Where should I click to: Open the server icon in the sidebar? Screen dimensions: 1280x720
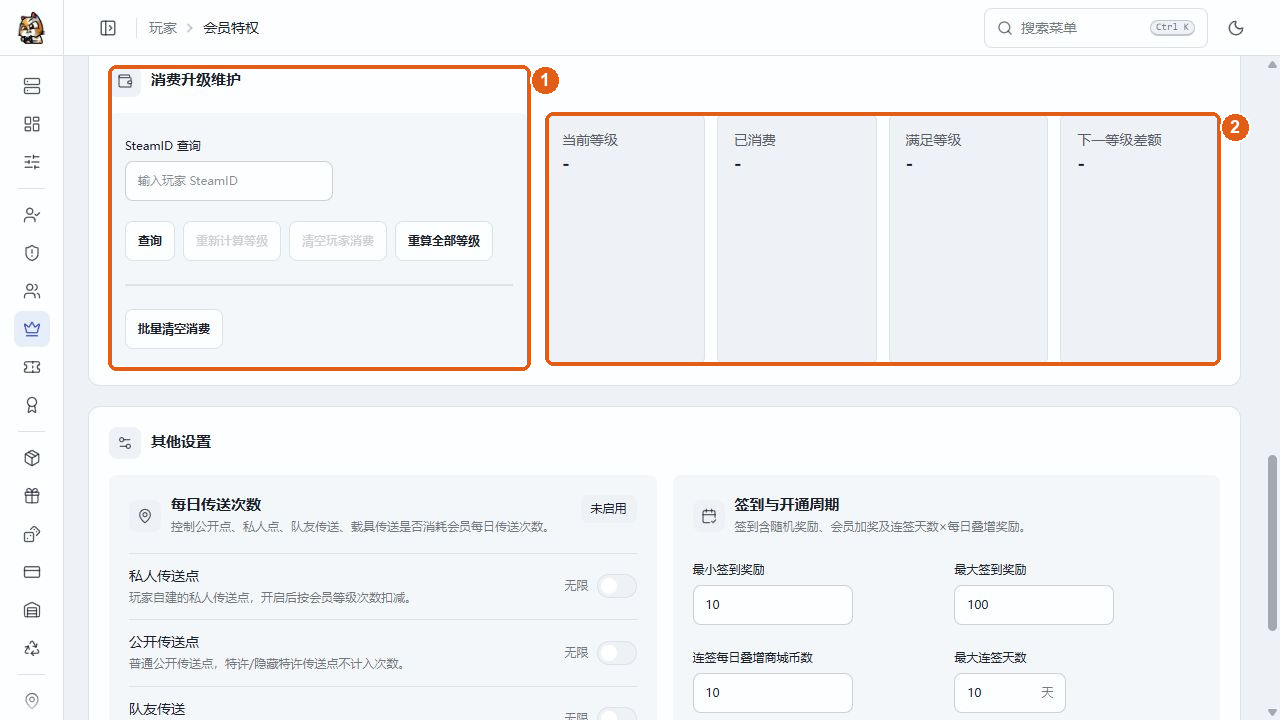(32, 86)
